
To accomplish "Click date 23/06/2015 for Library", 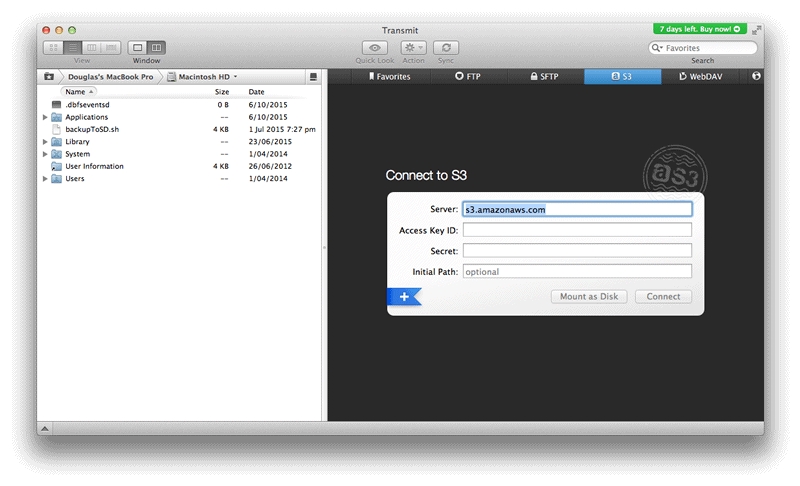I will pos(270,142).
